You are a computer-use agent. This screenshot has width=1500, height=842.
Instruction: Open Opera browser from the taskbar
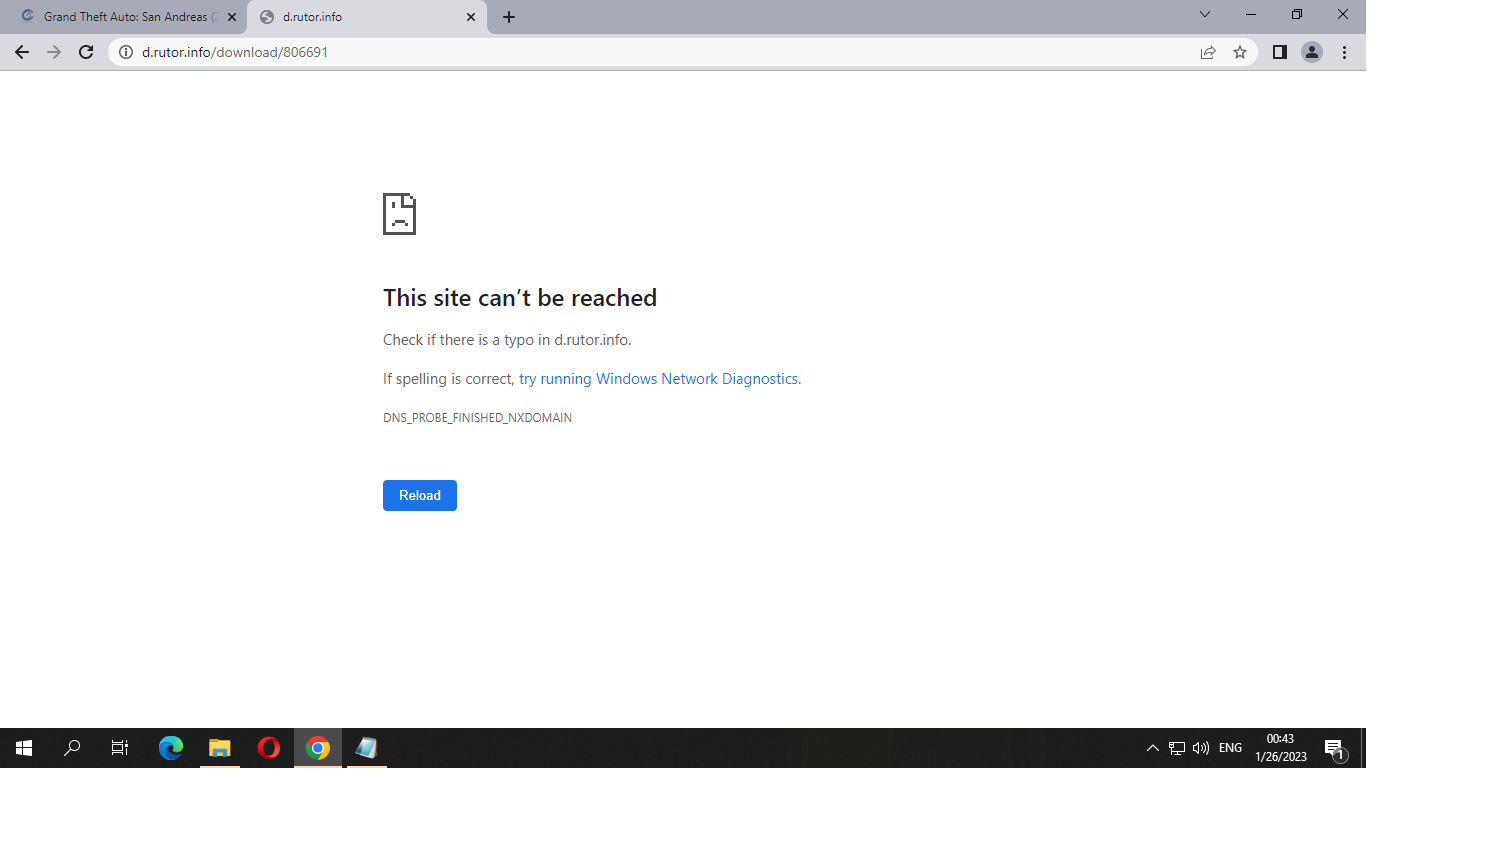(268, 748)
